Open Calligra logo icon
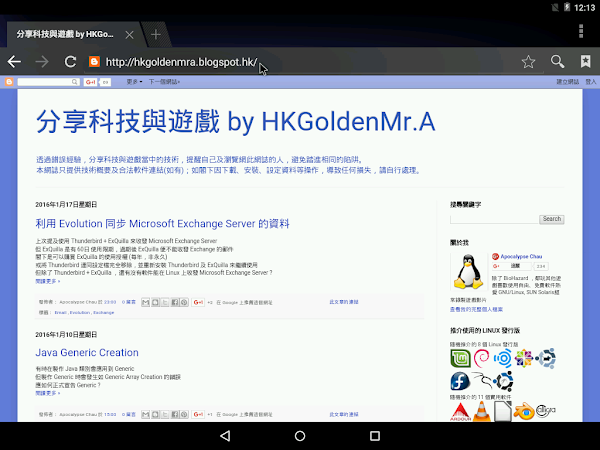The image size is (600, 450). click(x=546, y=411)
